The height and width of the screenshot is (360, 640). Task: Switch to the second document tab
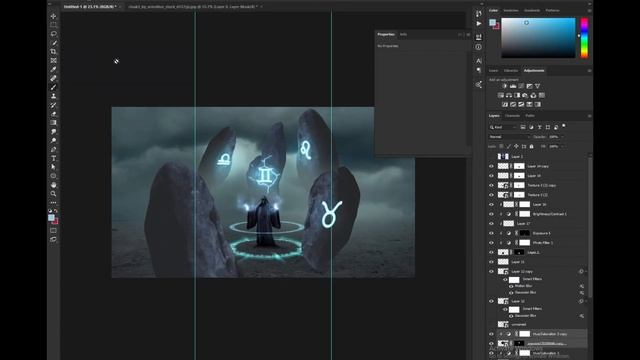tap(193, 7)
